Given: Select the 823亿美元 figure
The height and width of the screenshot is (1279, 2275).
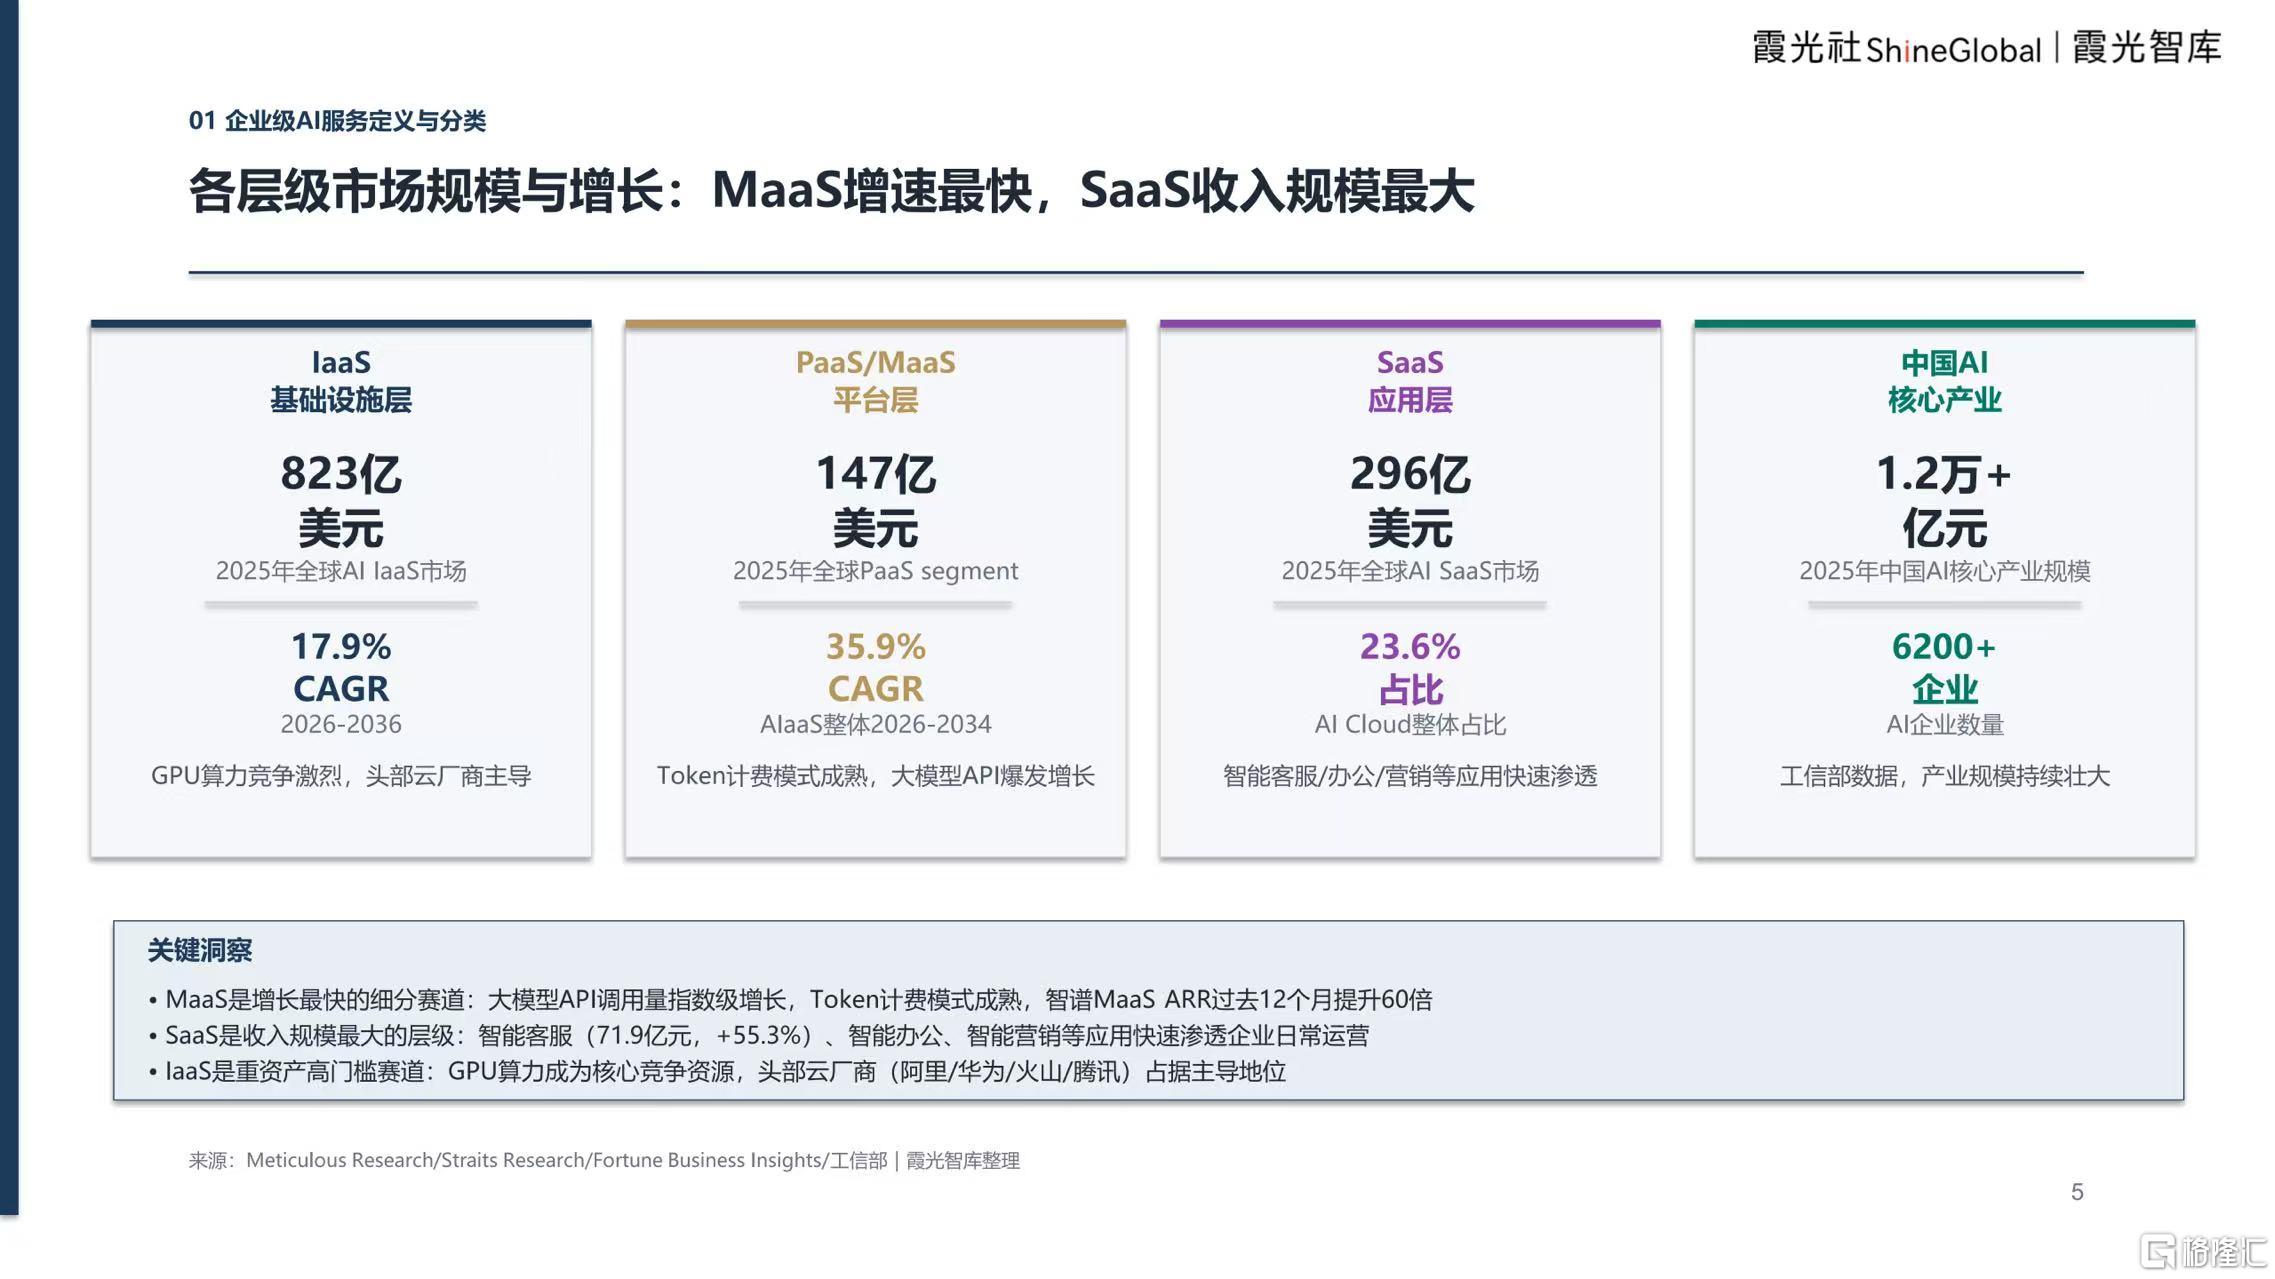Looking at the screenshot, I should (x=341, y=500).
